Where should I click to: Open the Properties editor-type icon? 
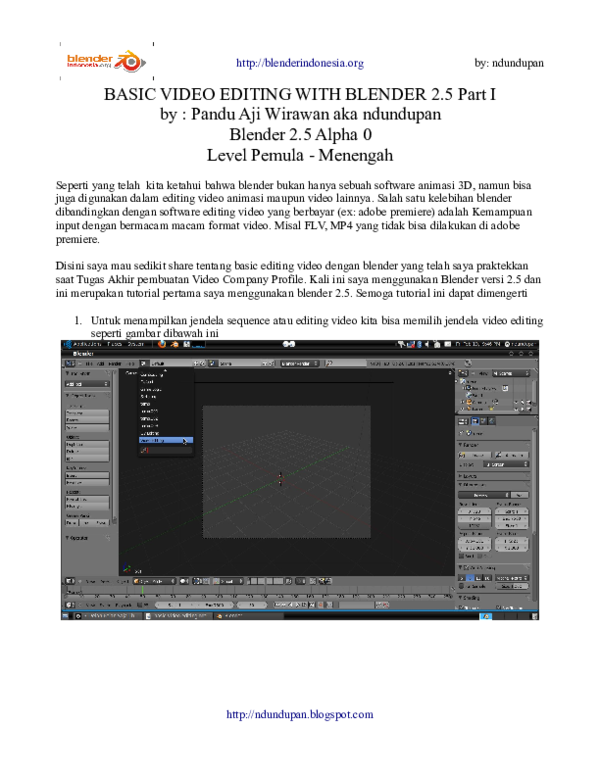click(463, 421)
